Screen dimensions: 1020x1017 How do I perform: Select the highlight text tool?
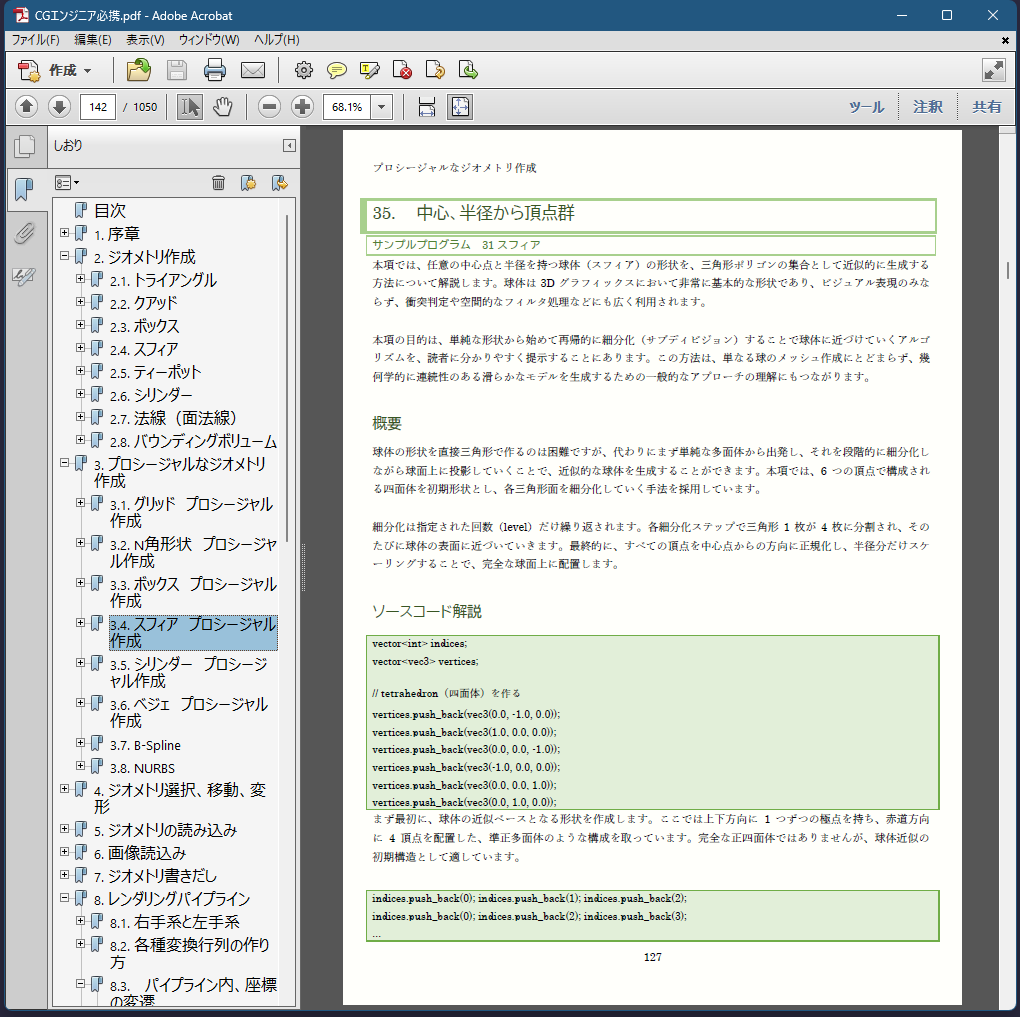(x=370, y=70)
